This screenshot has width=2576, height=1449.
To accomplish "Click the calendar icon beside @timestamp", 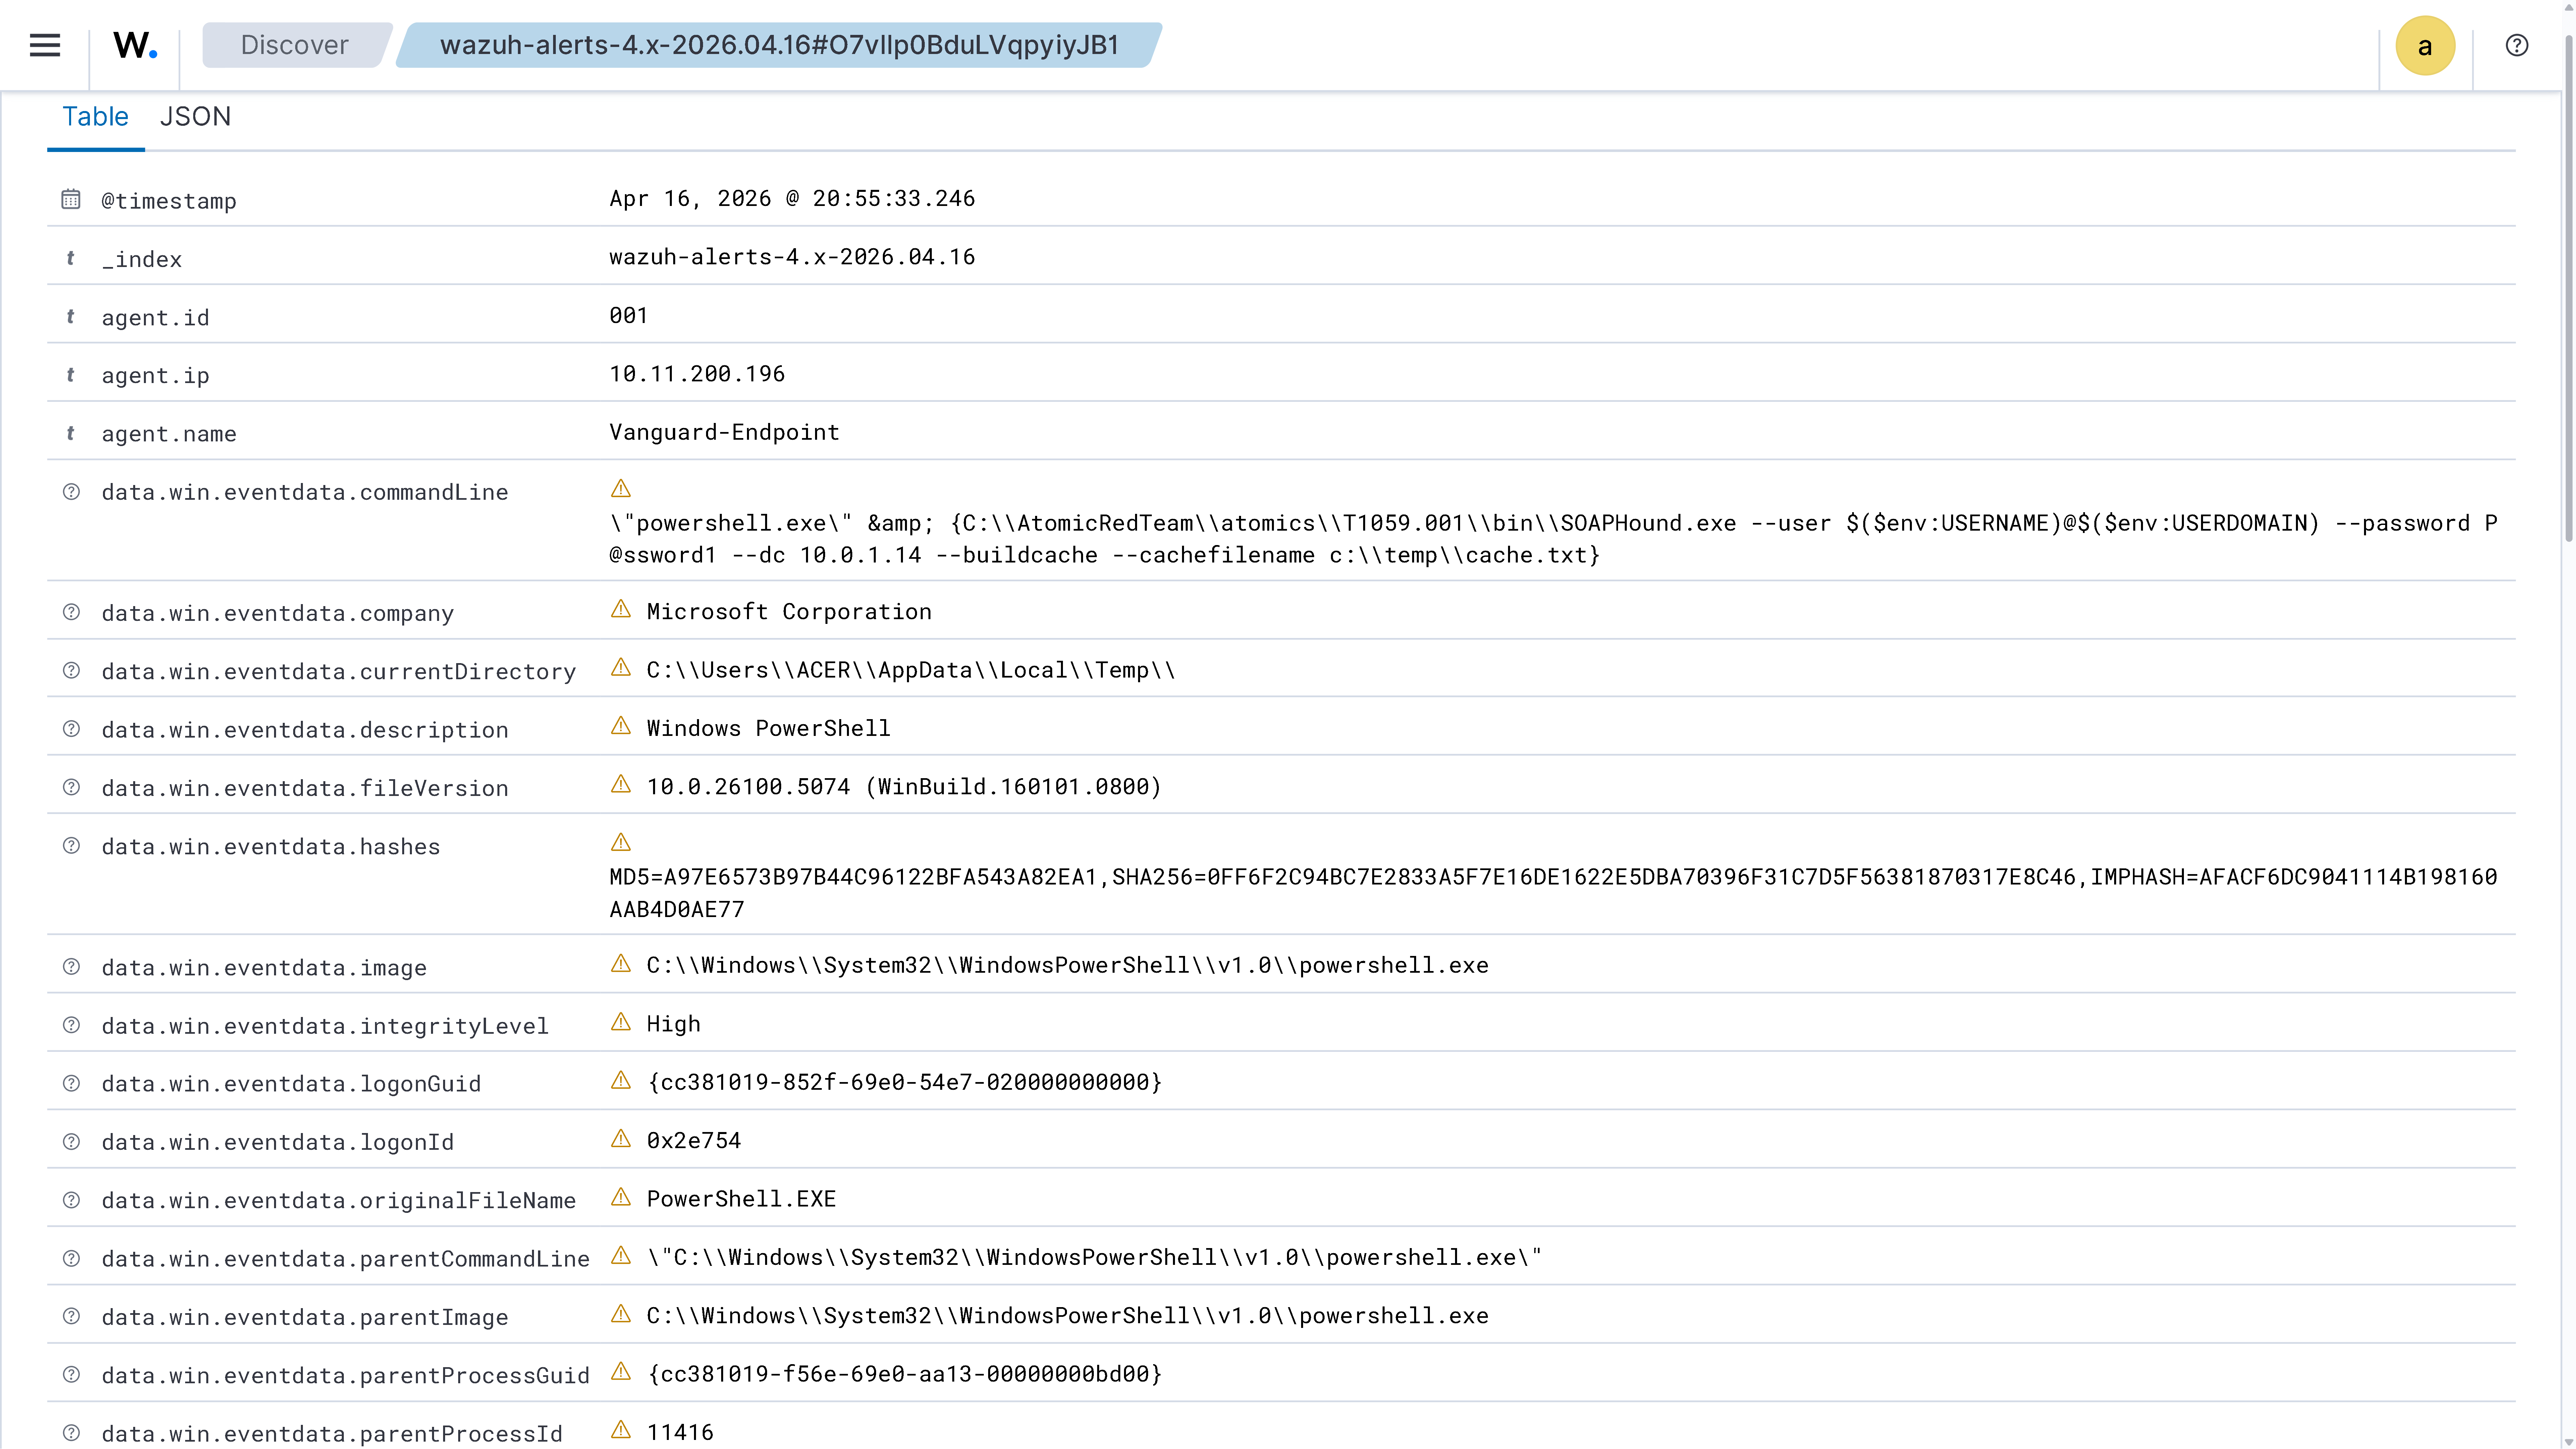I will [71, 199].
